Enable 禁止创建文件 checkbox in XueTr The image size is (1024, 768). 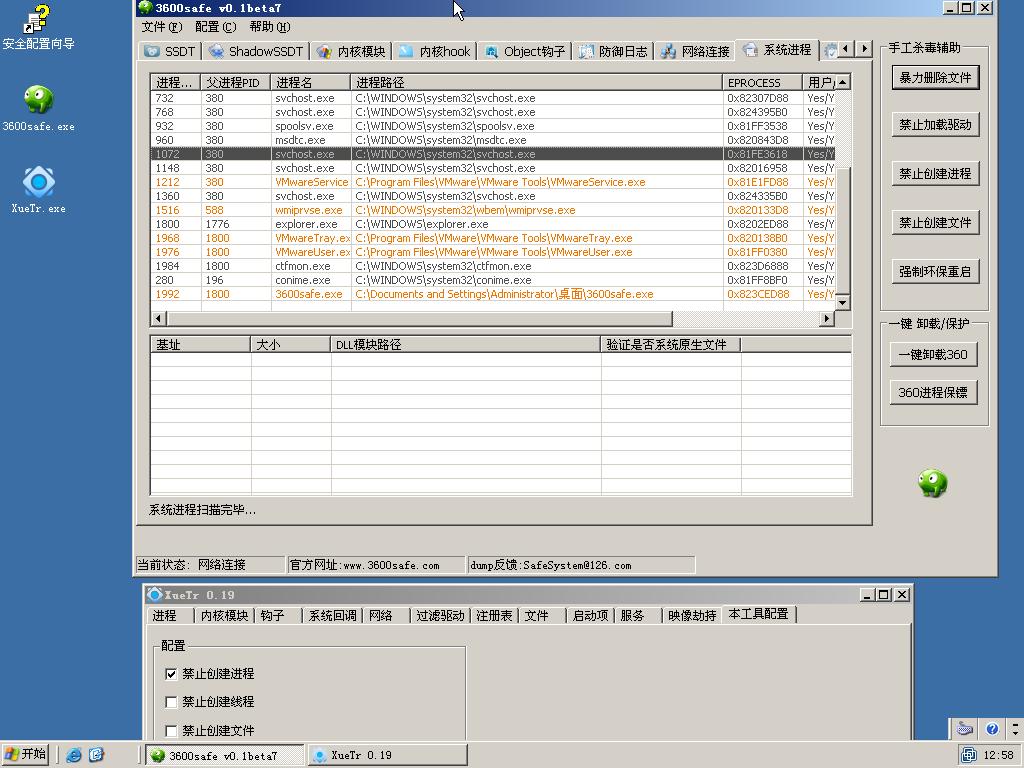171,730
